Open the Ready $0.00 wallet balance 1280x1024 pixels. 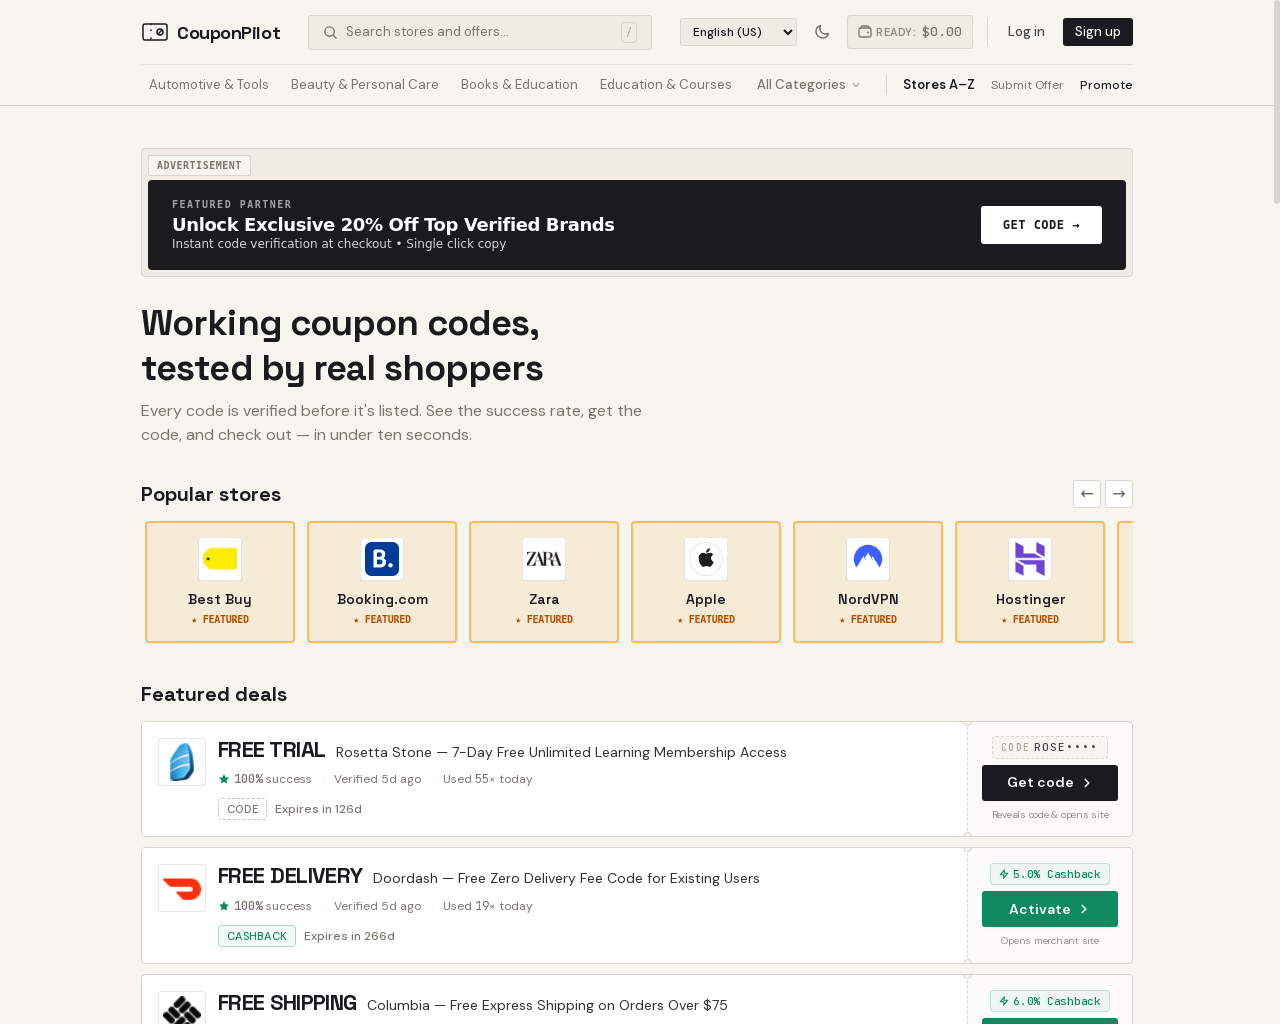910,32
